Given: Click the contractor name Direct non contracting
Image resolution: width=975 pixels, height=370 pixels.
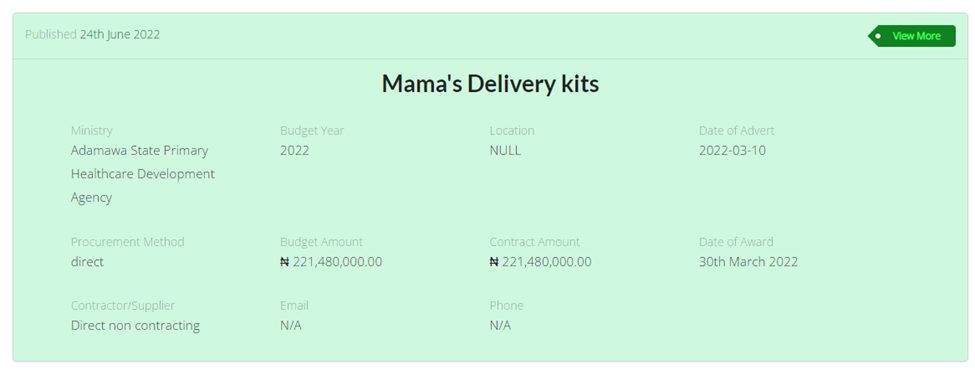Looking at the screenshot, I should [135, 325].
